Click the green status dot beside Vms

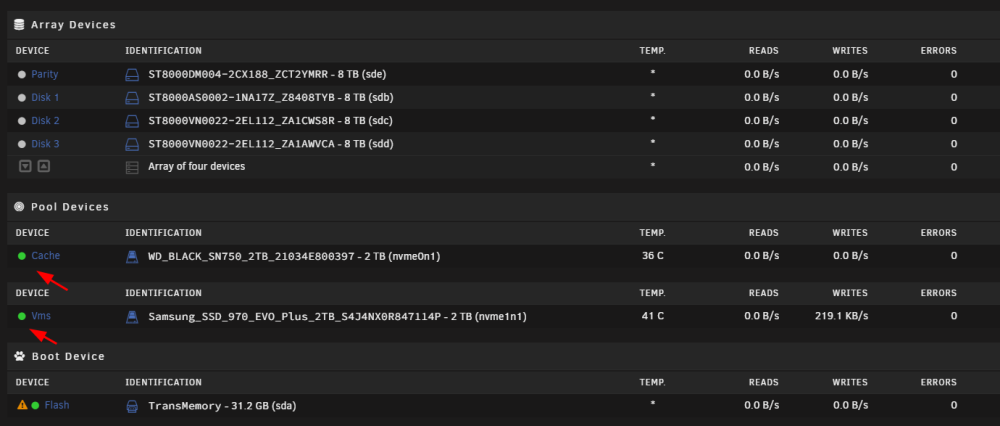tap(22, 316)
